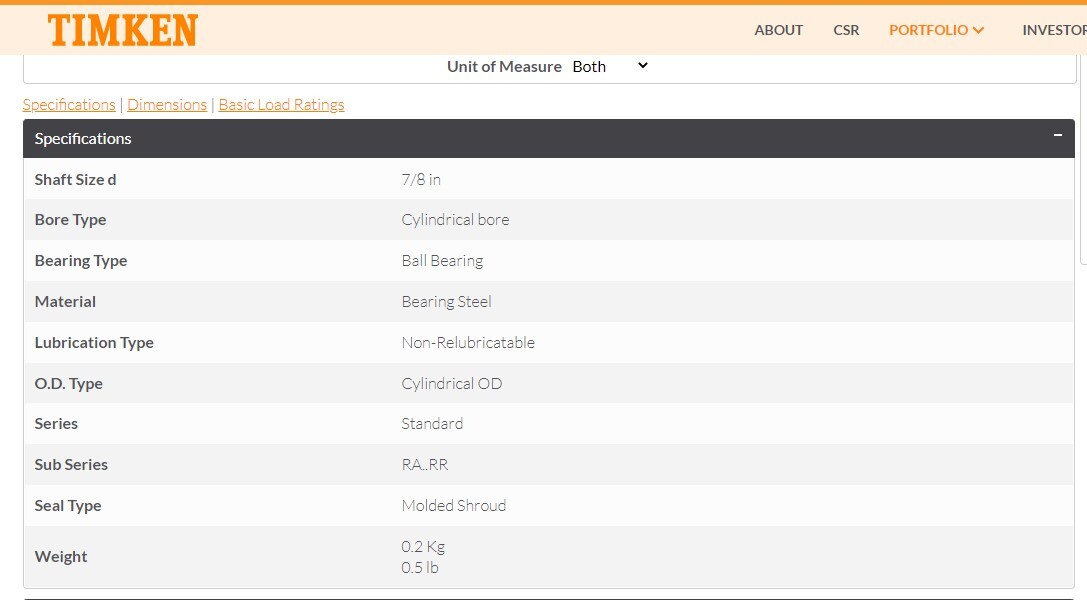
Task: Select the RA..RR value
Action: [x=424, y=464]
